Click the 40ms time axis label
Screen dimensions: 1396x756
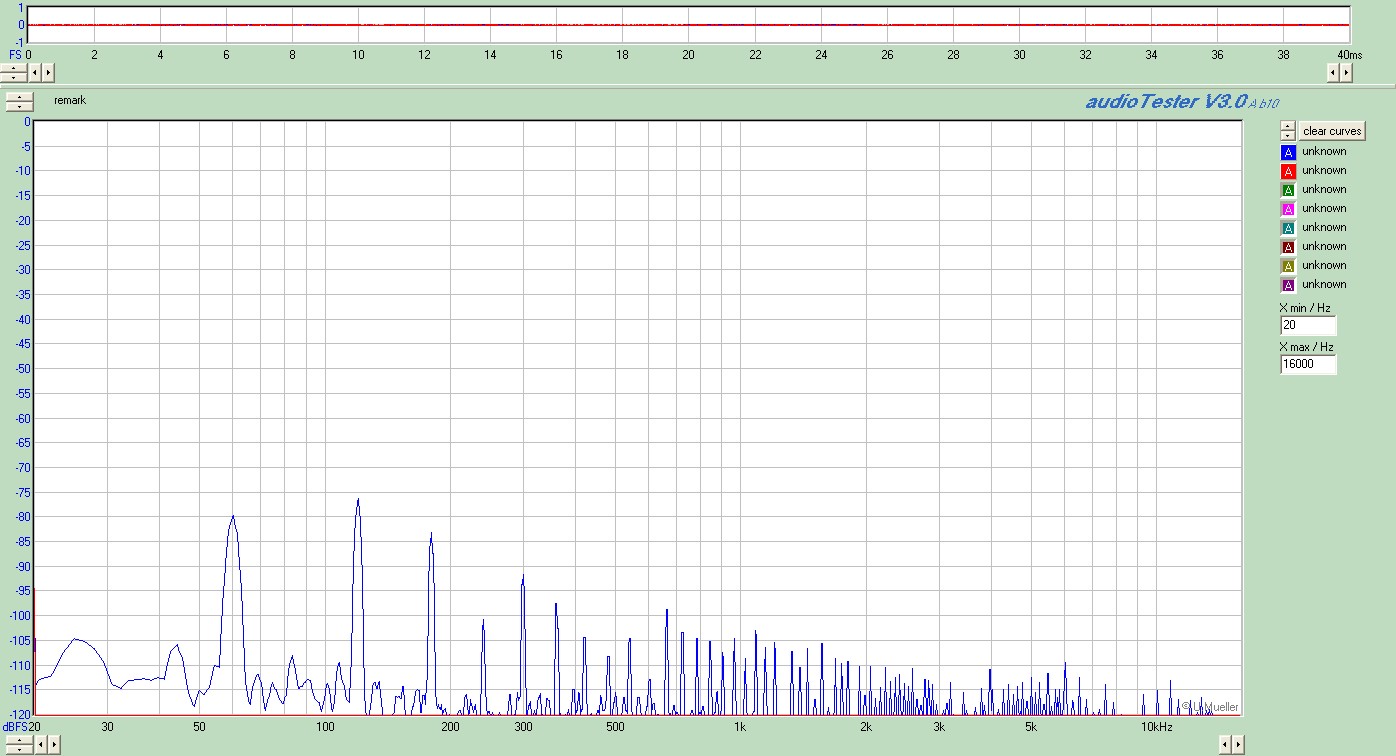pyautogui.click(x=1349, y=54)
